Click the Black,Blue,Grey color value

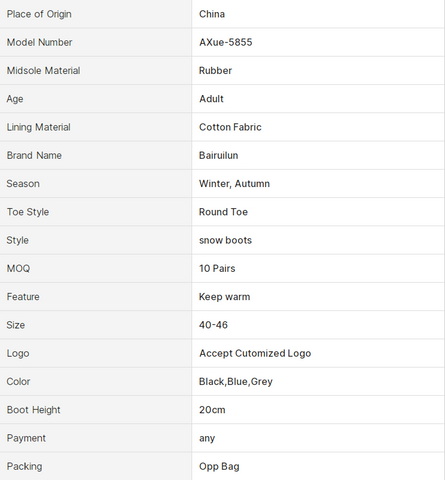tap(236, 382)
